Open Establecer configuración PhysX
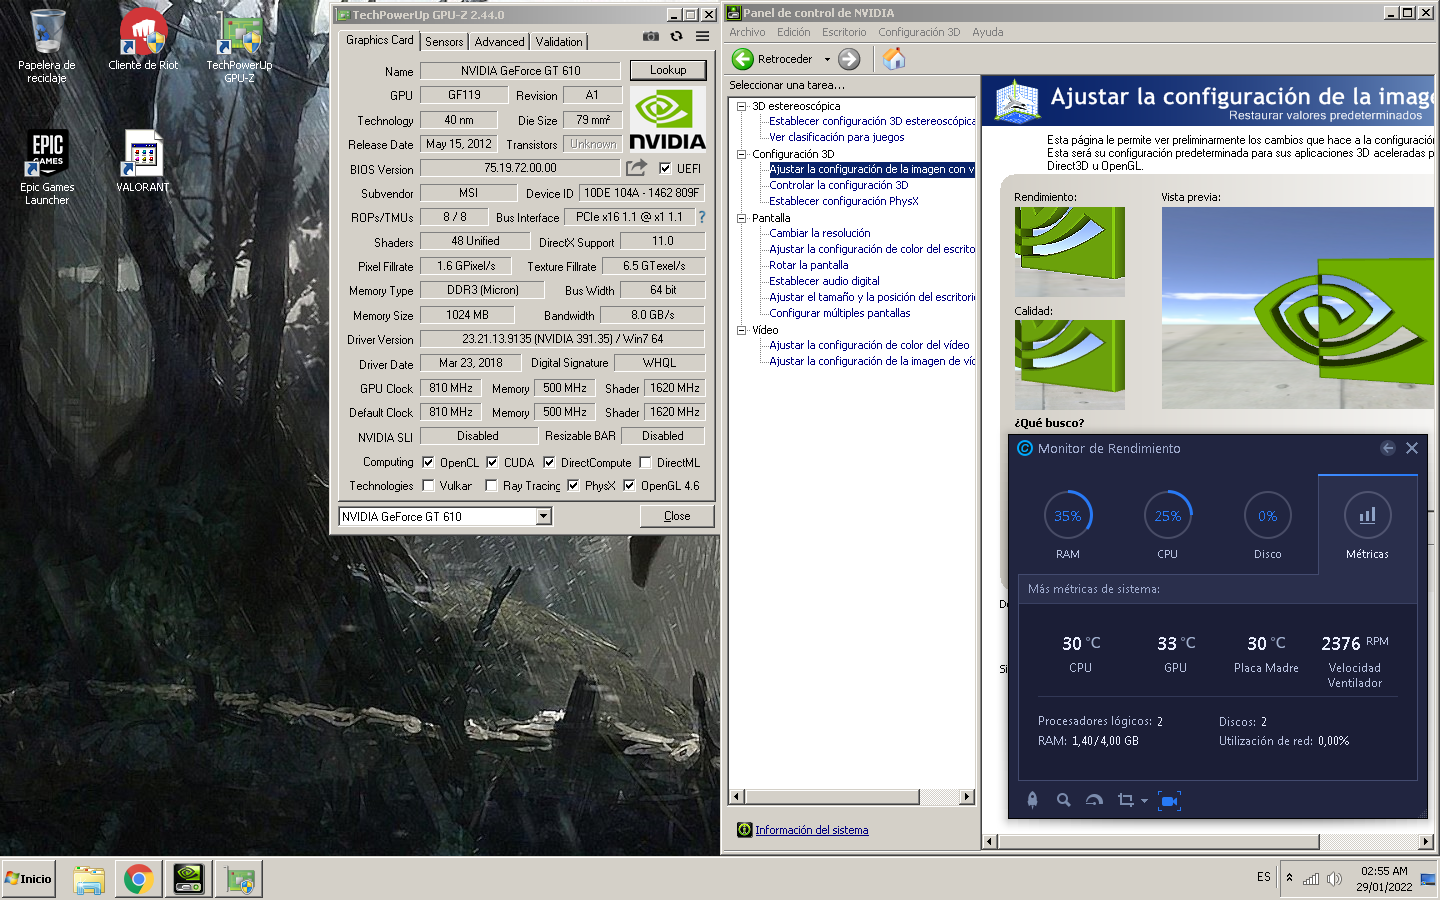Viewport: 1440px width, 900px height. click(x=843, y=201)
